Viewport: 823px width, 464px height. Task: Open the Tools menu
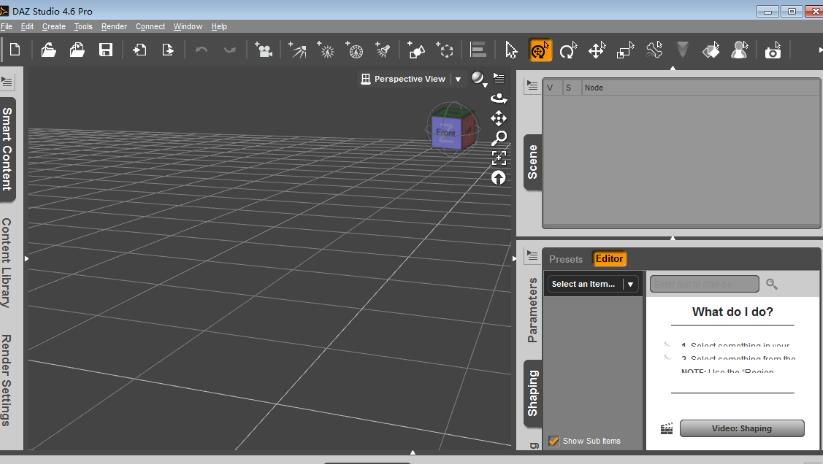pos(83,26)
